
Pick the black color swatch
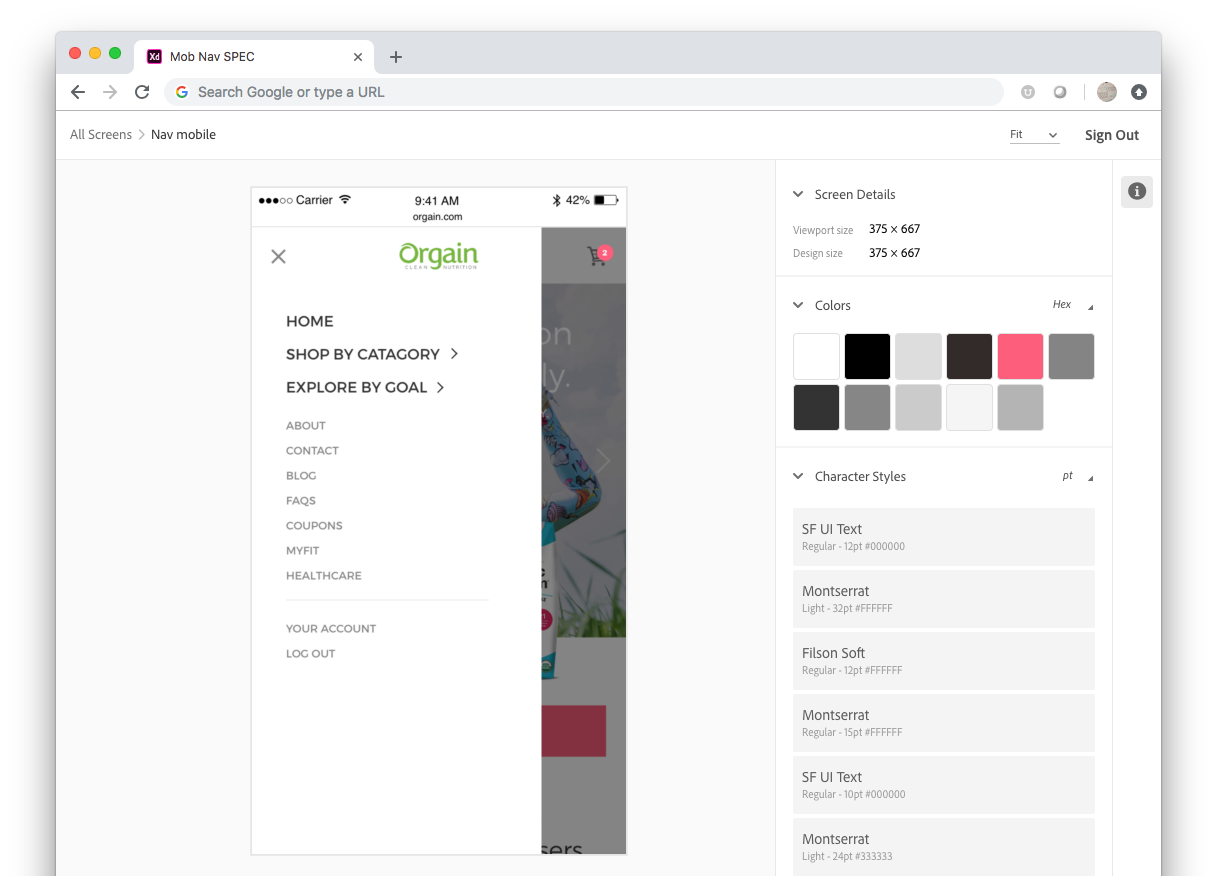click(868, 356)
